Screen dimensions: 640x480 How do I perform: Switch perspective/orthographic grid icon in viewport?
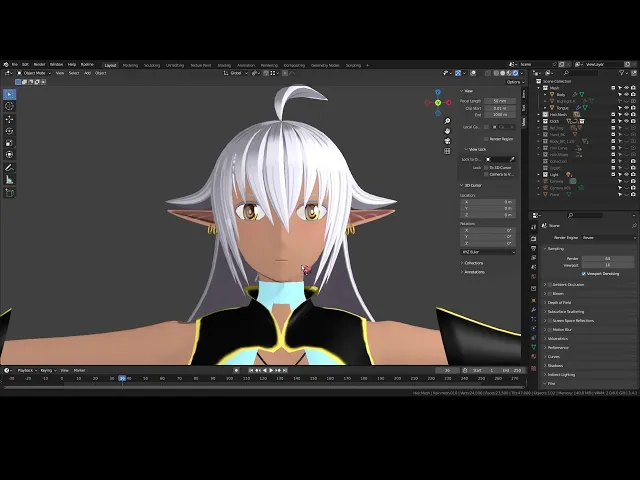pos(447,151)
